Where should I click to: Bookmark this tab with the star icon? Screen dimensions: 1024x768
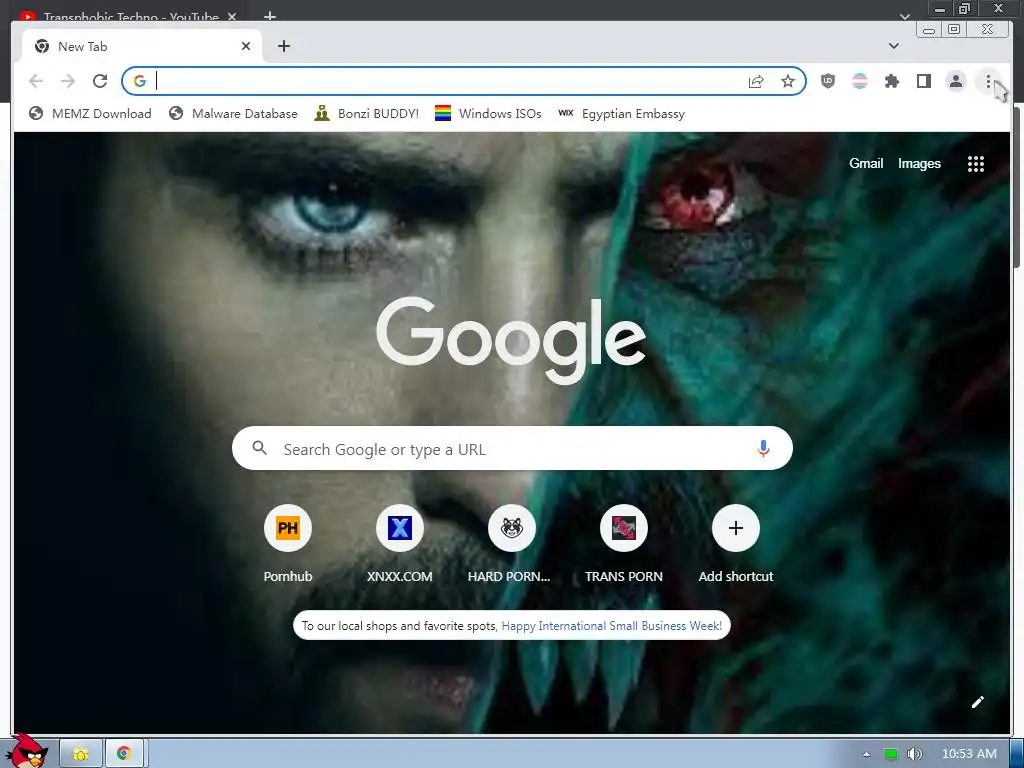tap(788, 81)
